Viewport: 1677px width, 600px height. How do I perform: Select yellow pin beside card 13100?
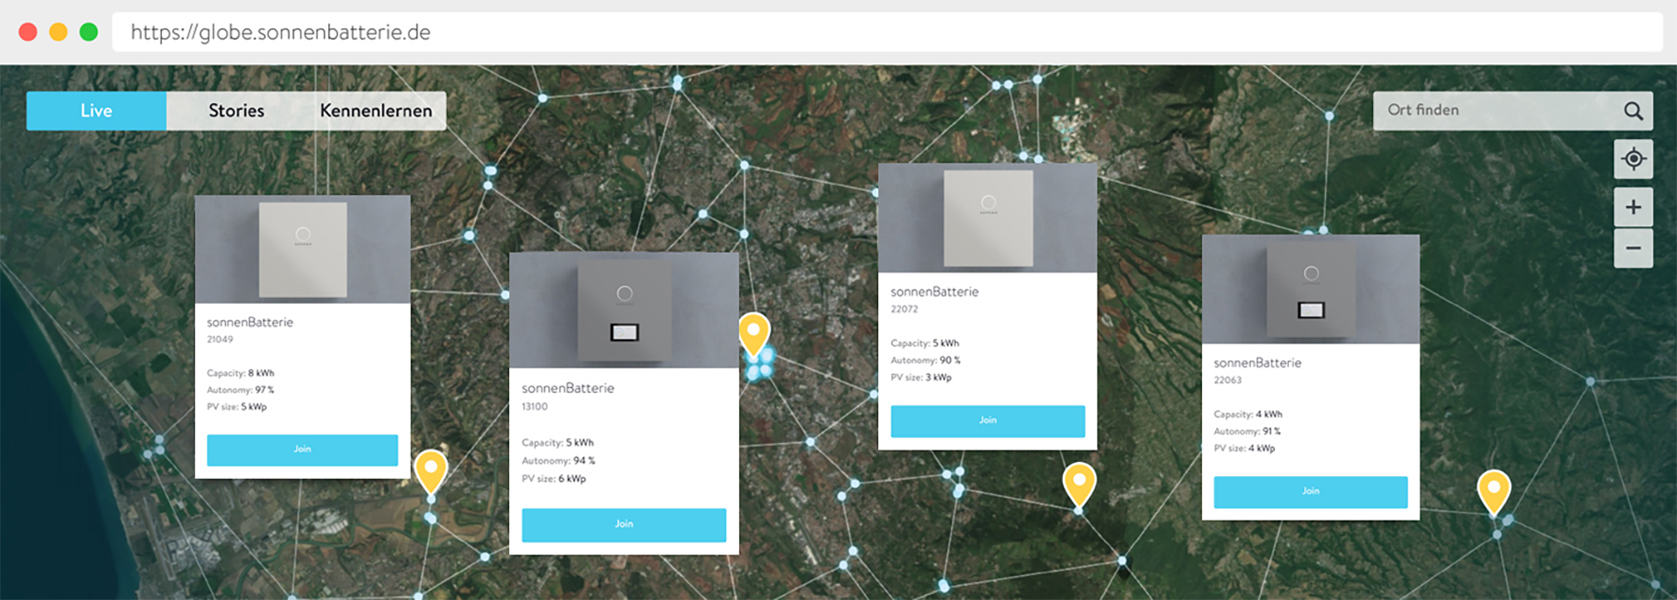(x=754, y=333)
